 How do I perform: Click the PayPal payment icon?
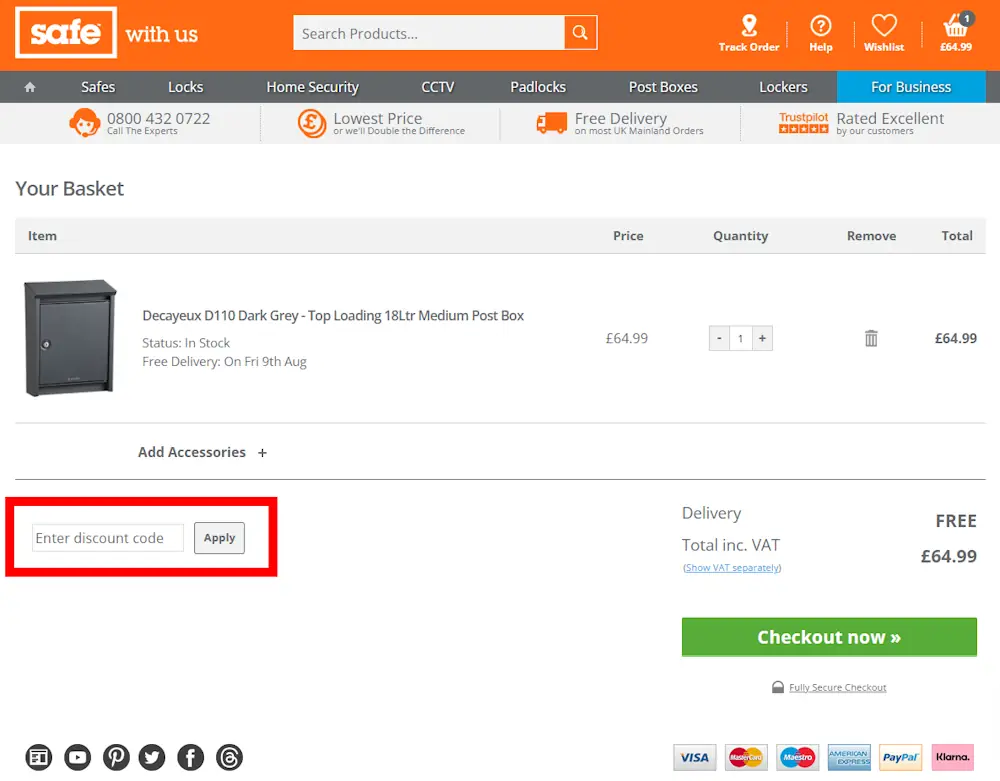click(x=901, y=757)
